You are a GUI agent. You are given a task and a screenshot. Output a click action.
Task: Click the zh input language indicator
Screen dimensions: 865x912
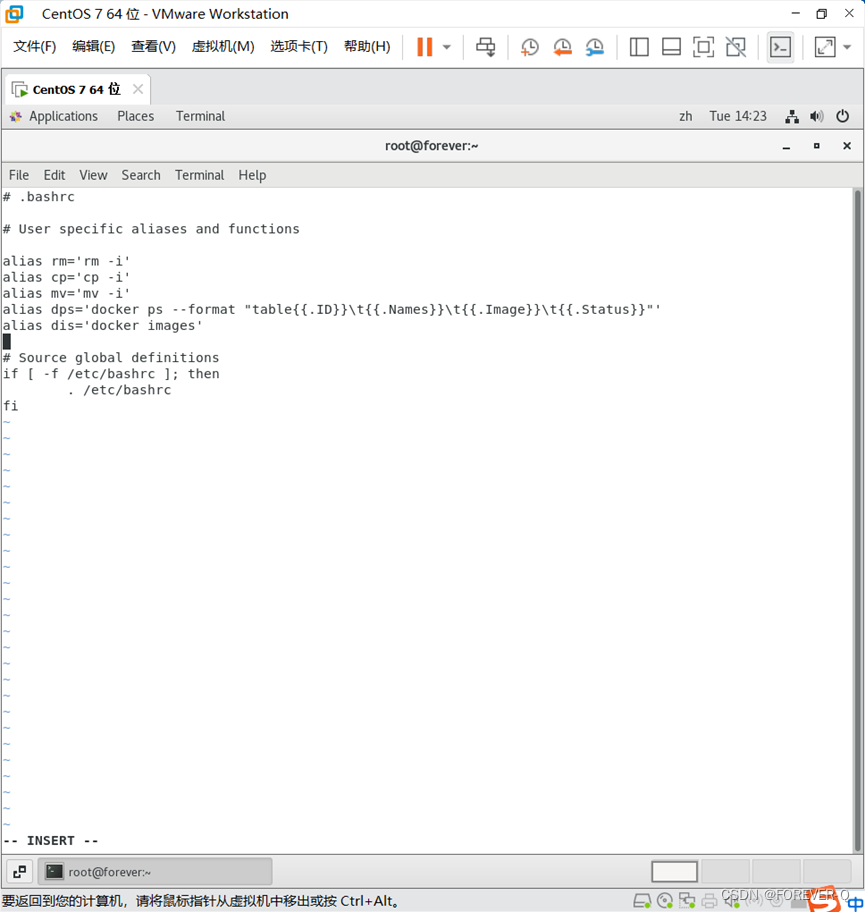coord(686,116)
